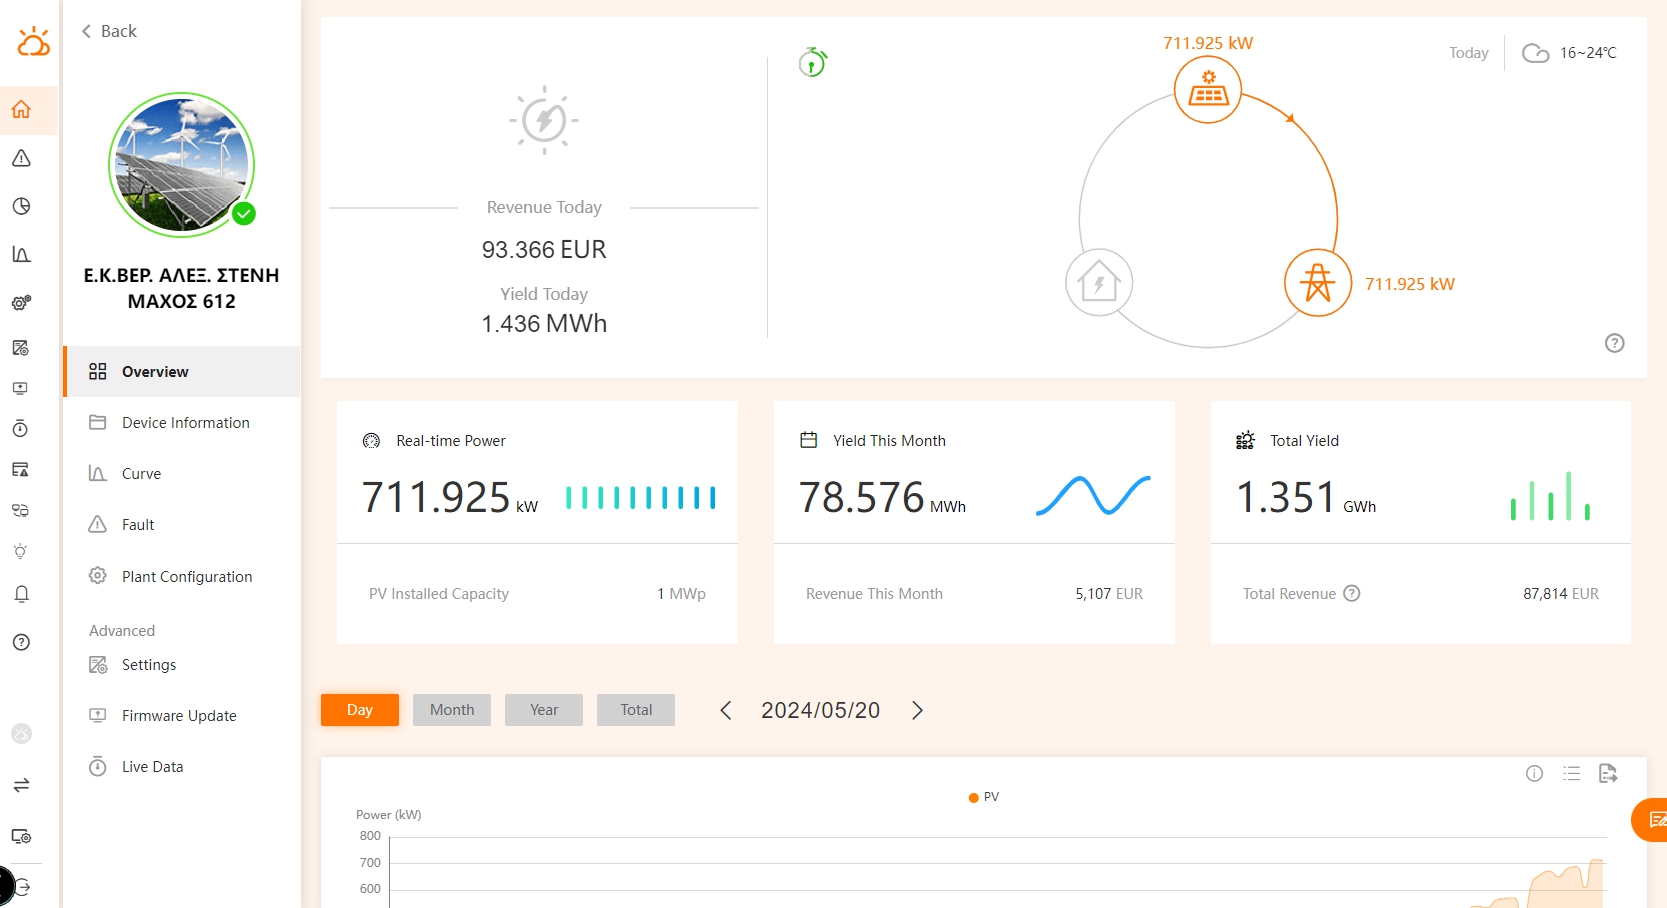Click the Total Revenue help icon
Viewport: 1667px width, 908px height.
tap(1352, 593)
